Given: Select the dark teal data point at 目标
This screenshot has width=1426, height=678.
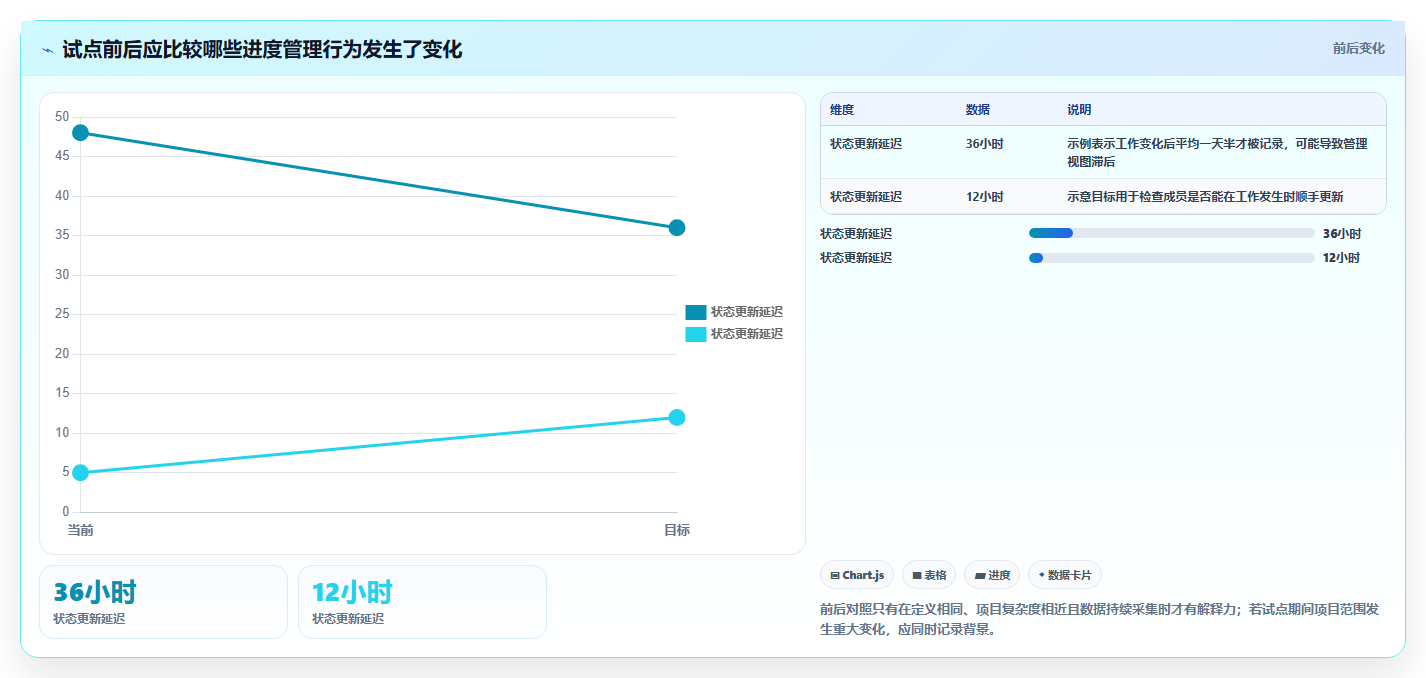Looking at the screenshot, I should 677,228.
